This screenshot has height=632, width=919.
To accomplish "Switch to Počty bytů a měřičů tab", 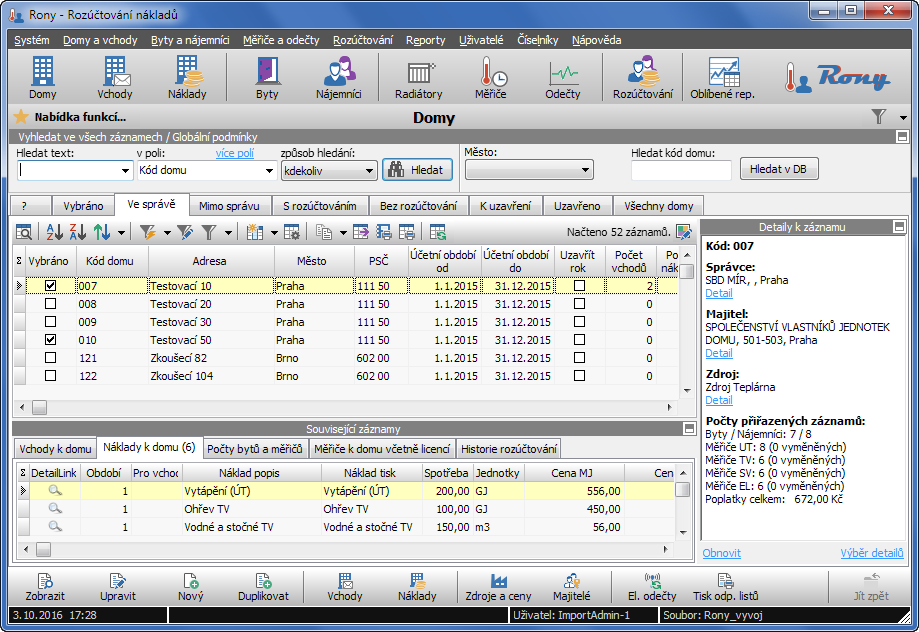I will pyautogui.click(x=254, y=448).
